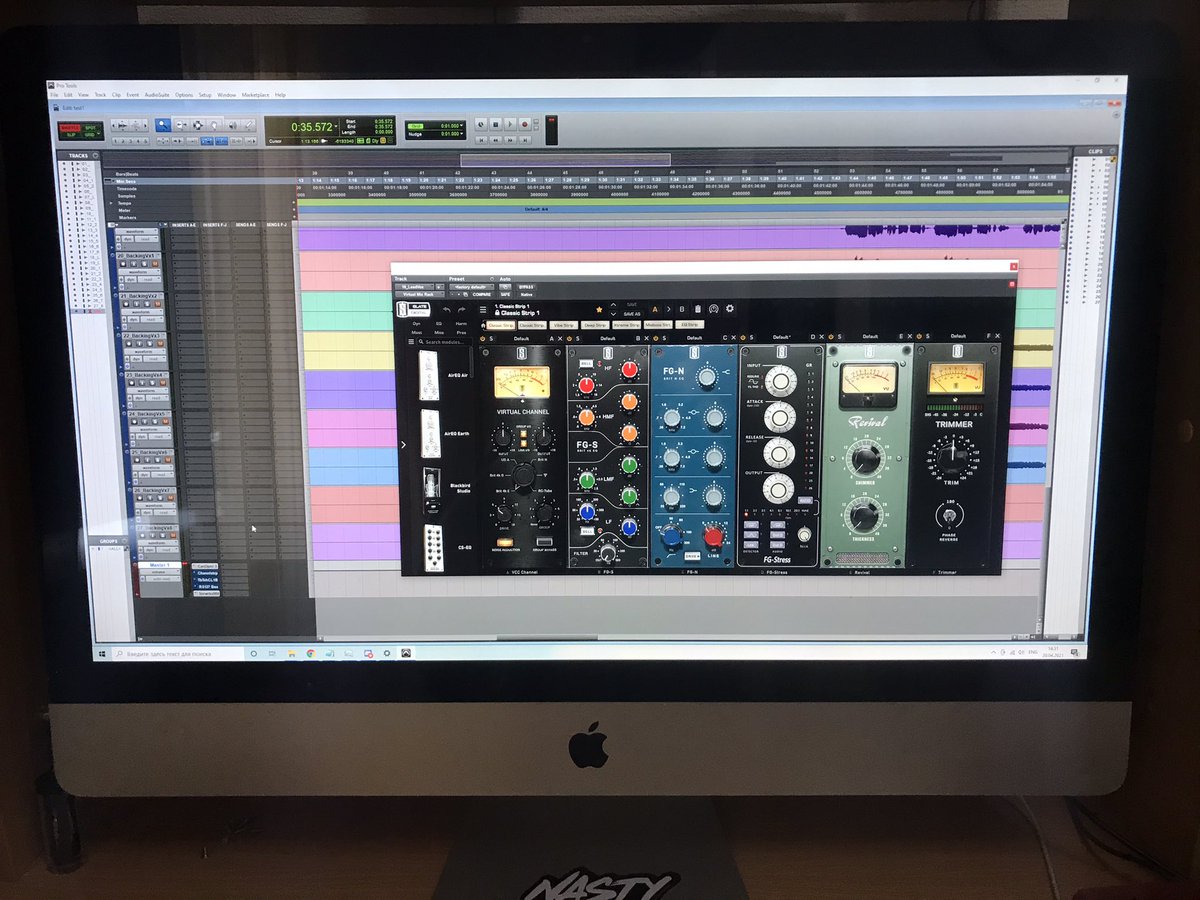Open the main counter format dropdown arrow
Screen dimensions: 1200x900
(336, 127)
